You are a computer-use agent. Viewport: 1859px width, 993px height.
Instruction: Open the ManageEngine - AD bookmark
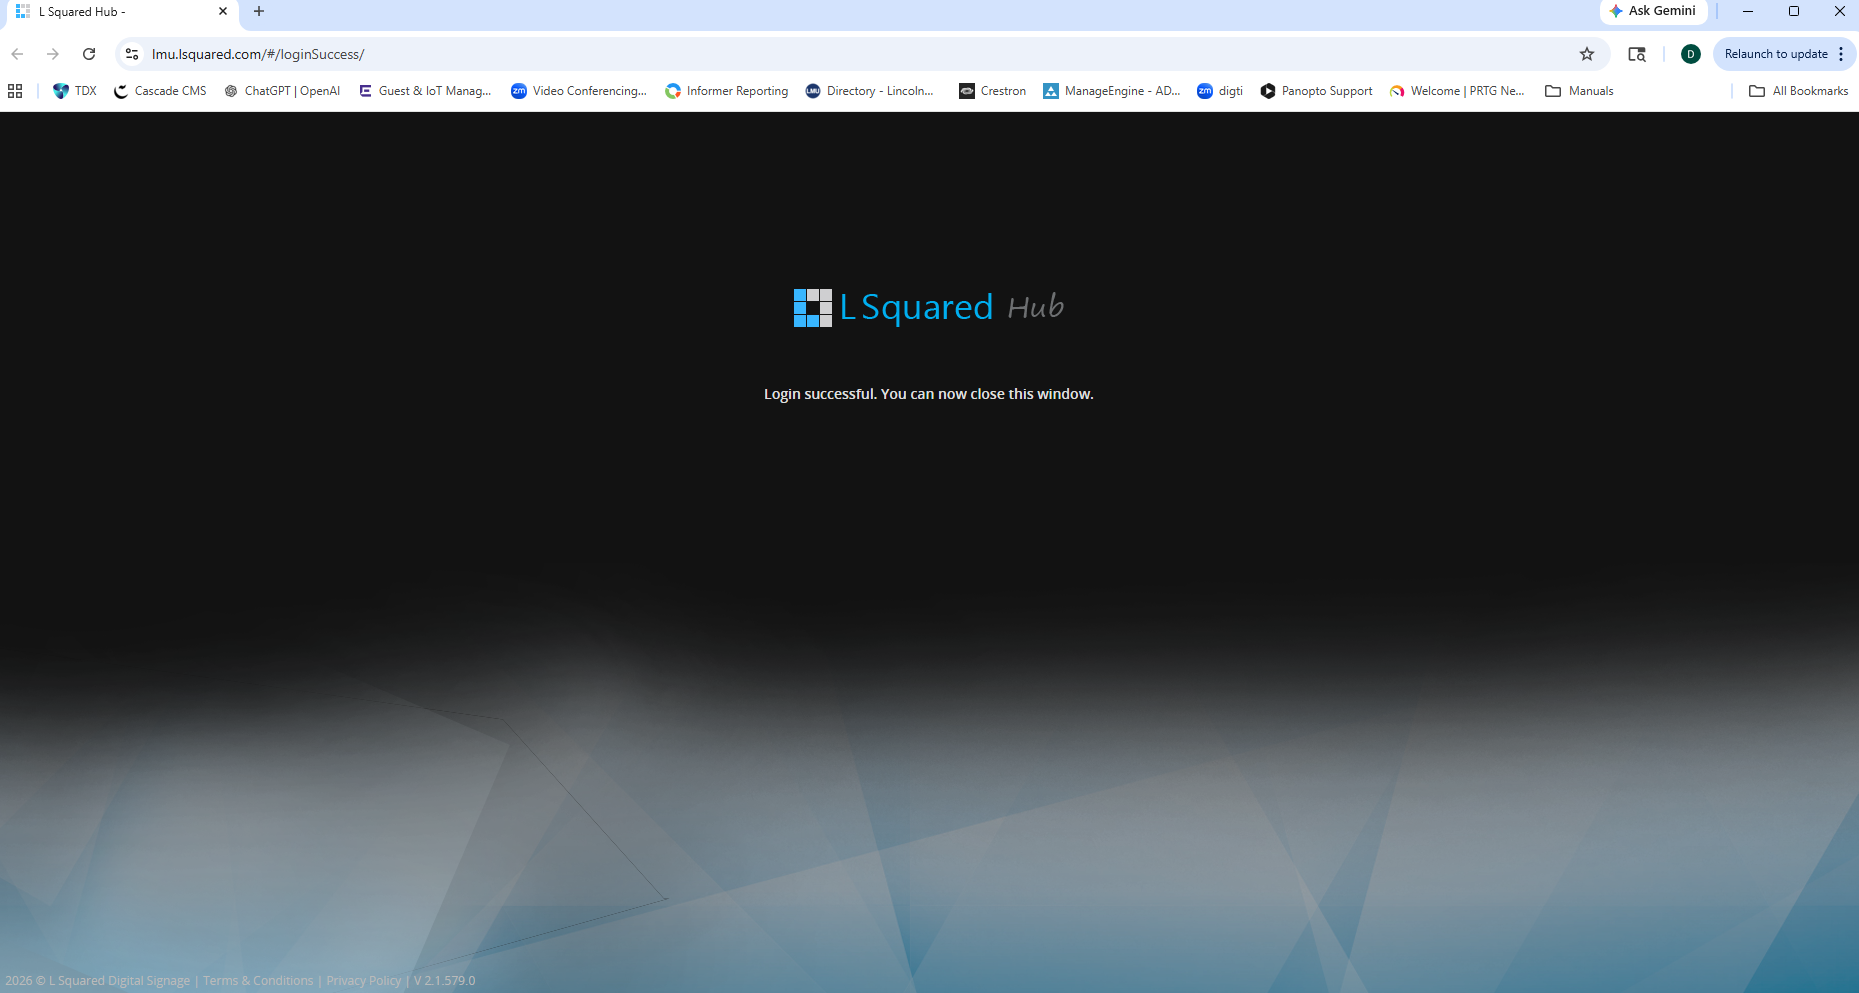click(1112, 91)
